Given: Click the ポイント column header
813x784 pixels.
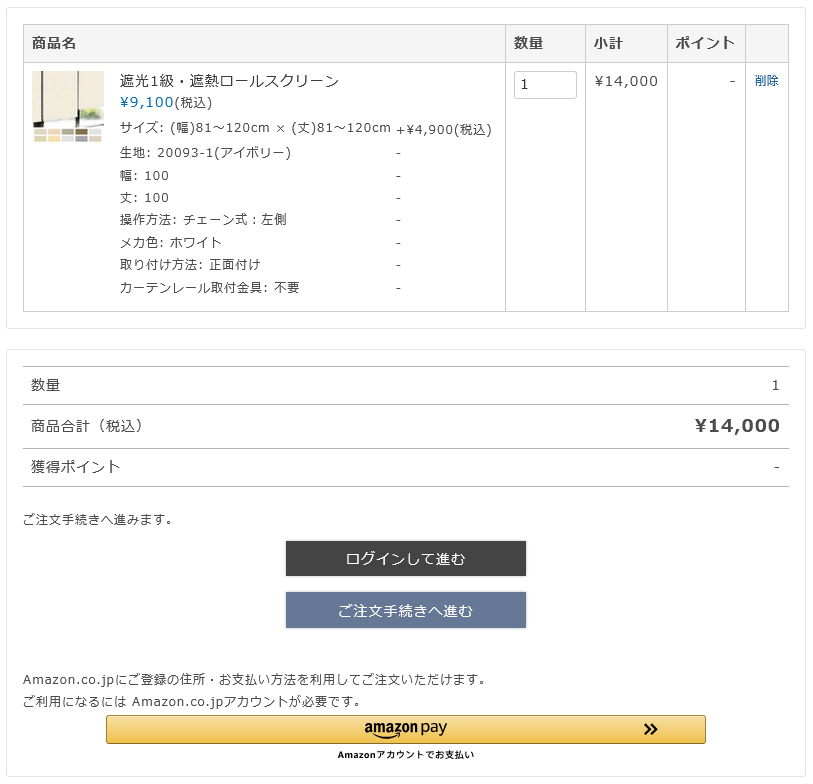Looking at the screenshot, I should [x=705, y=43].
